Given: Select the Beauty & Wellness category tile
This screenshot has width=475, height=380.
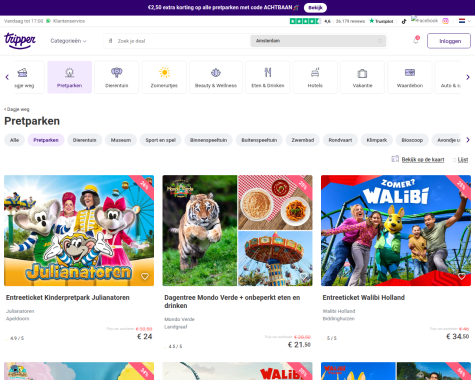Looking at the screenshot, I should [216, 77].
